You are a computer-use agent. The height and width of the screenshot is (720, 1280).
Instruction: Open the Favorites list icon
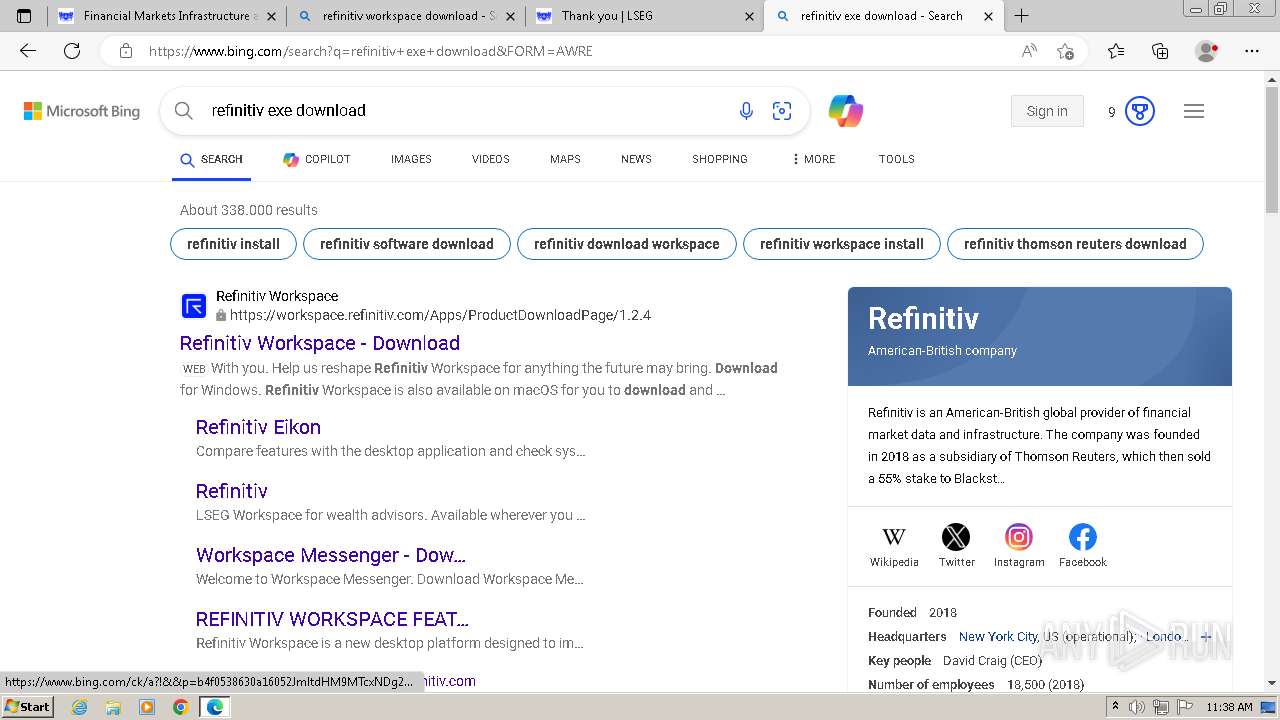tap(1116, 51)
